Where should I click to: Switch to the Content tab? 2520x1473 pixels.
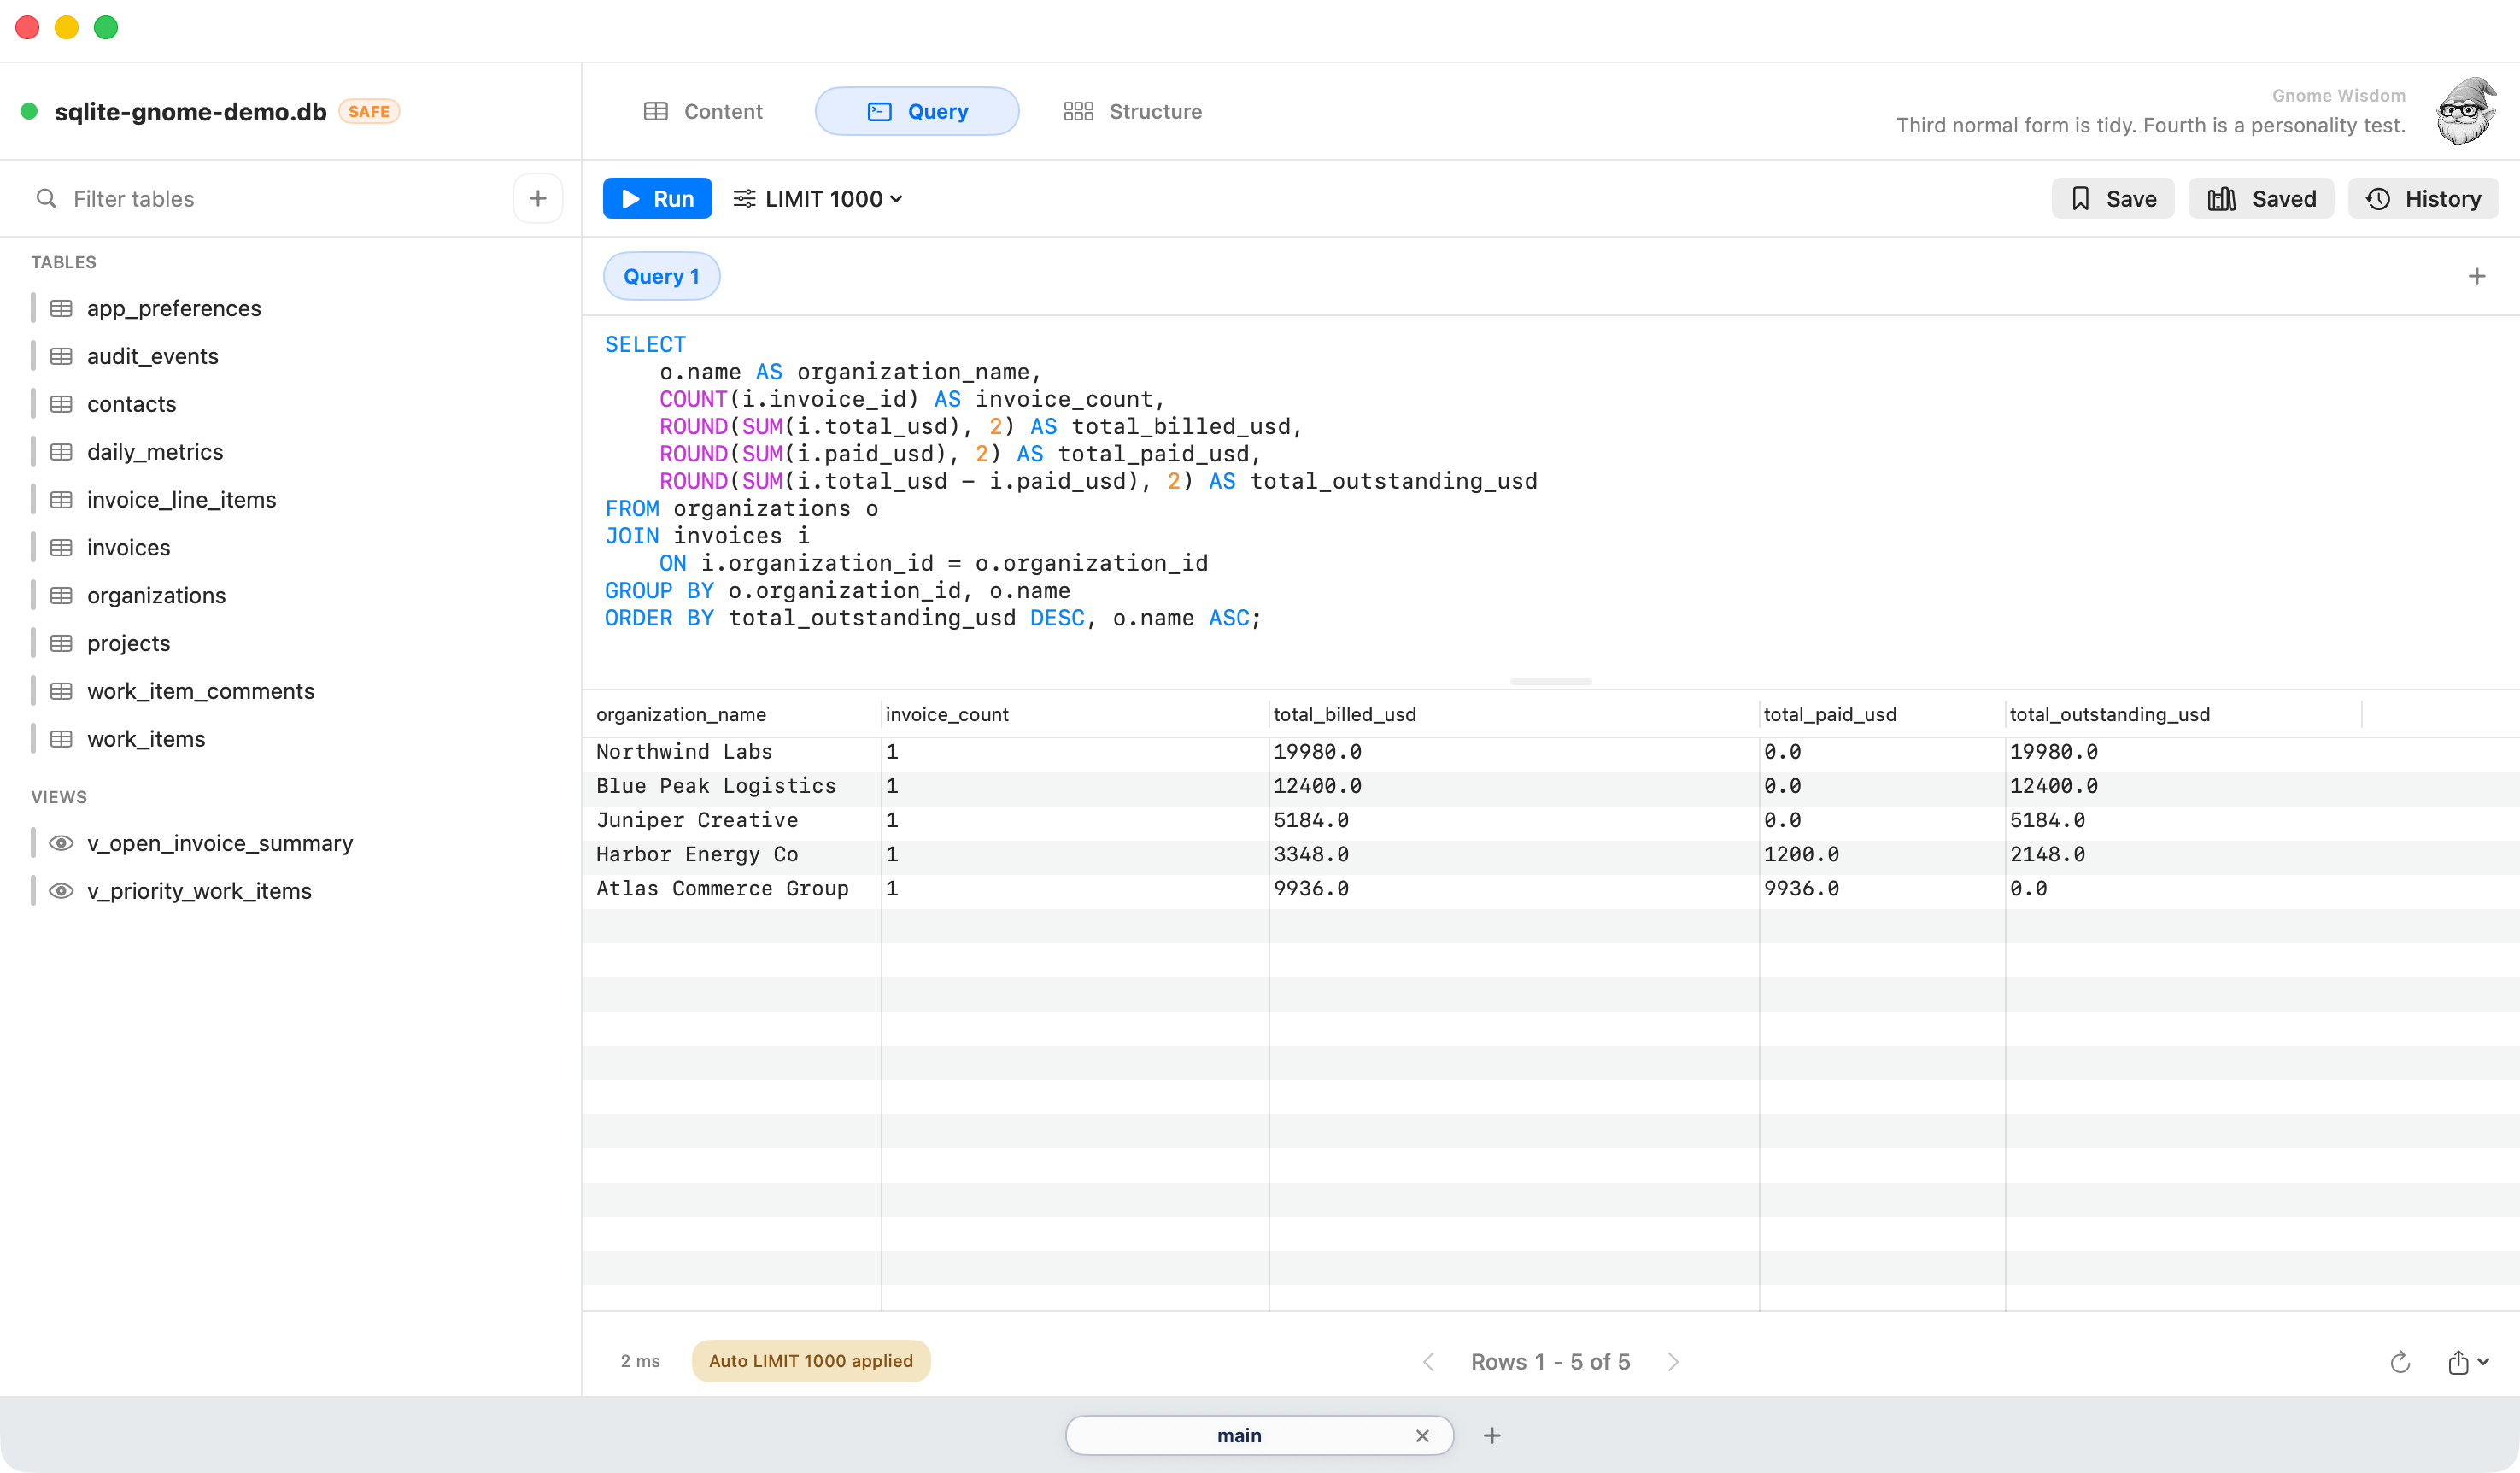point(703,111)
